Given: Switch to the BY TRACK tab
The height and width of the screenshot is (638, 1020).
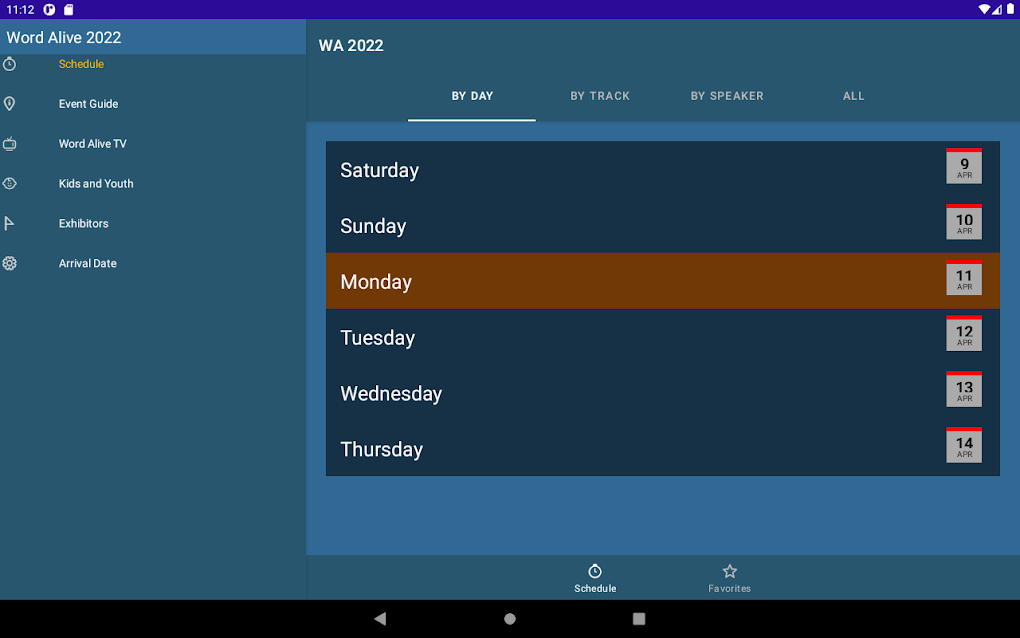Looking at the screenshot, I should pyautogui.click(x=600, y=96).
